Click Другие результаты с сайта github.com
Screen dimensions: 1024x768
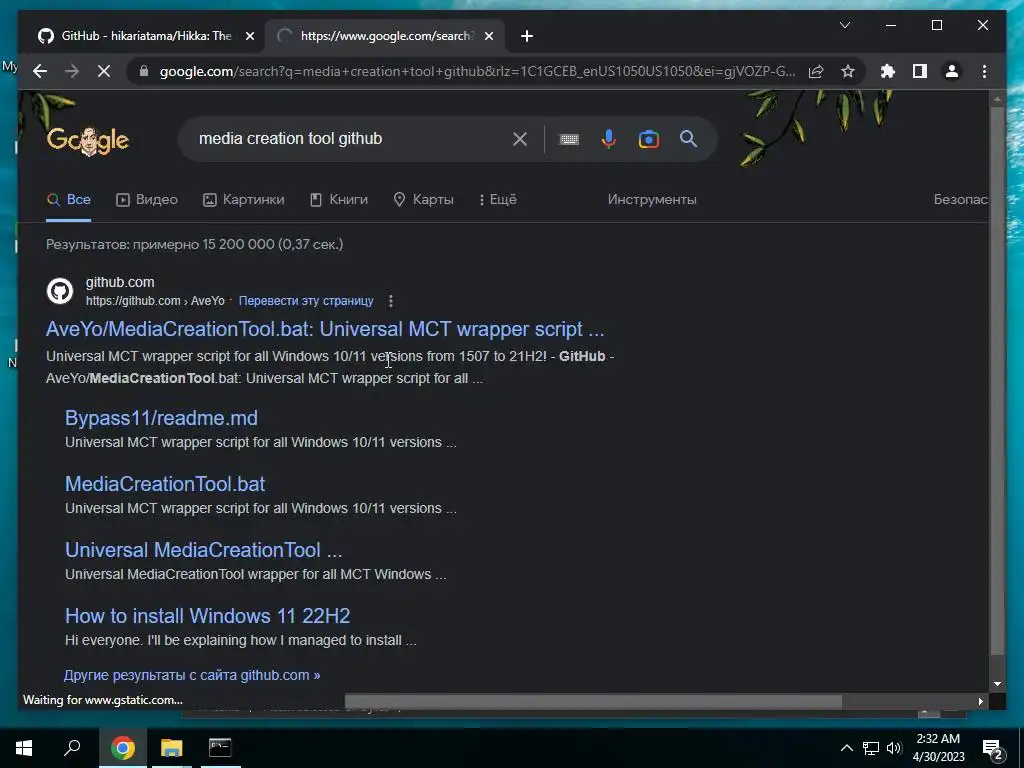192,675
